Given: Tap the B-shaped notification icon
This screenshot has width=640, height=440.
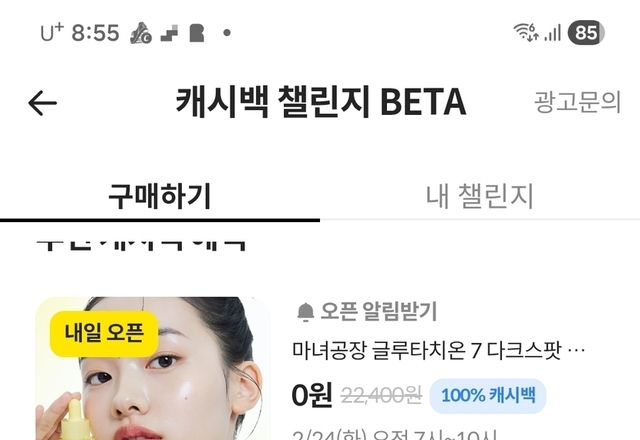Looking at the screenshot, I should pyautogui.click(x=197, y=33).
